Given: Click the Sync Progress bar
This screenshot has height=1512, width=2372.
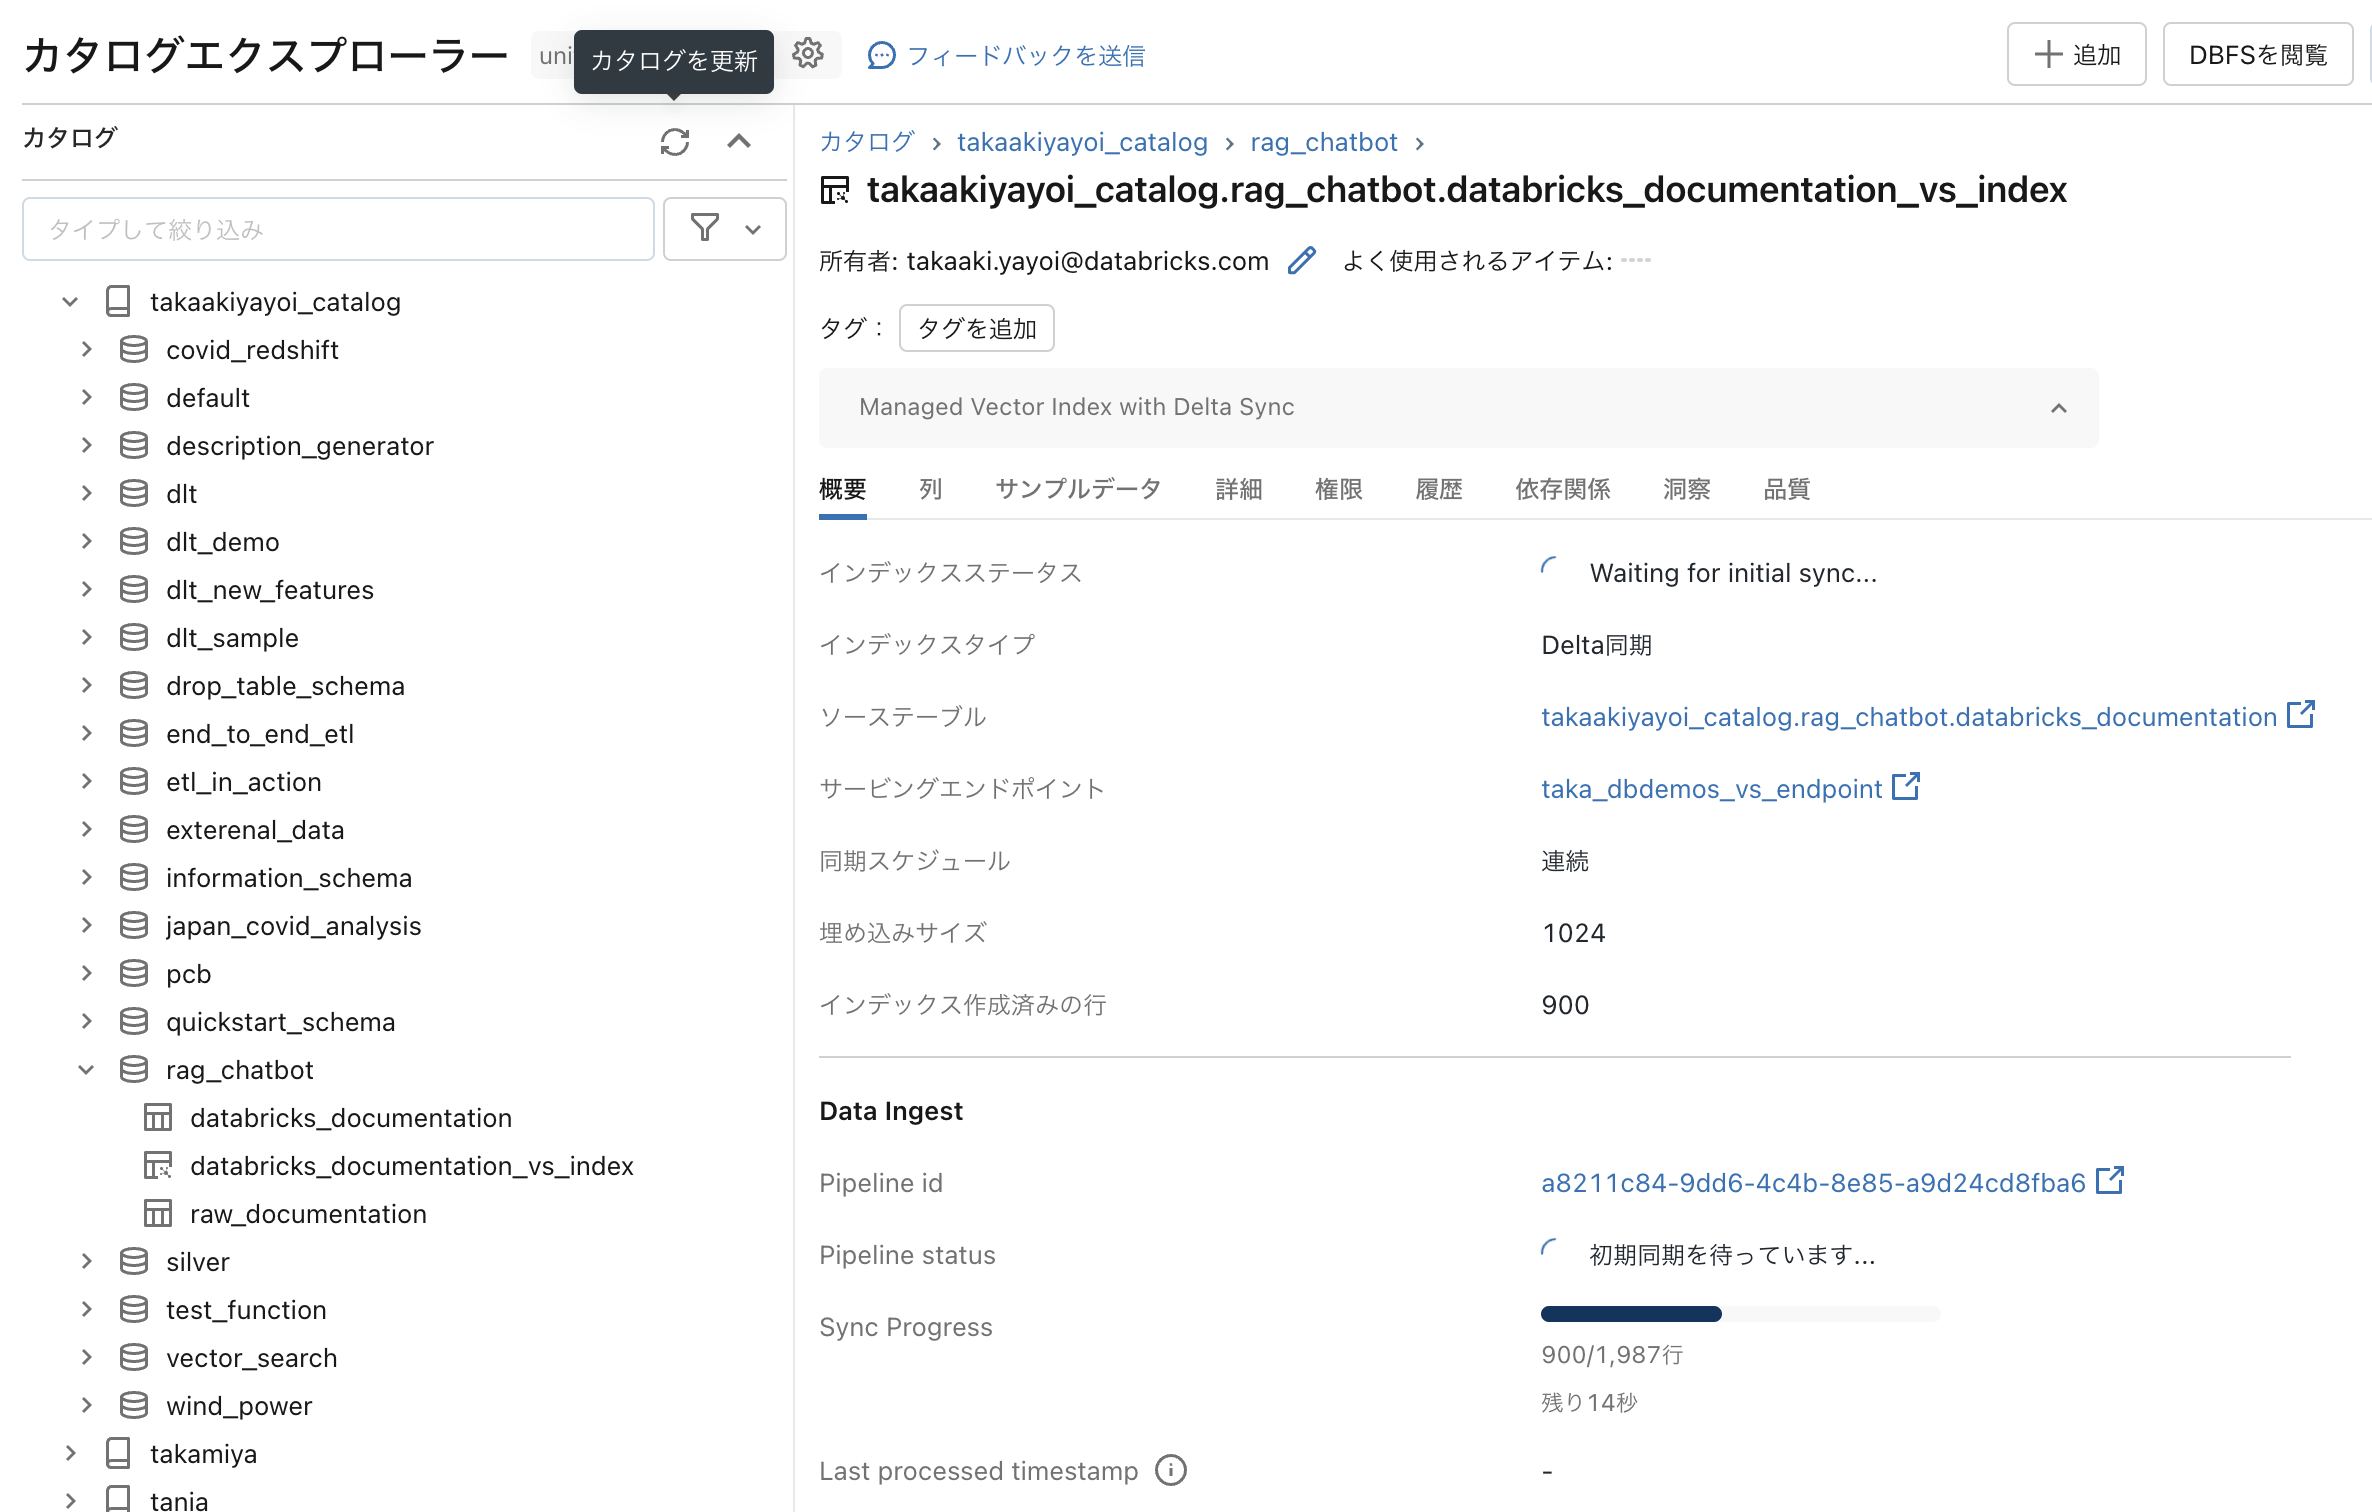Looking at the screenshot, I should (x=1740, y=1314).
